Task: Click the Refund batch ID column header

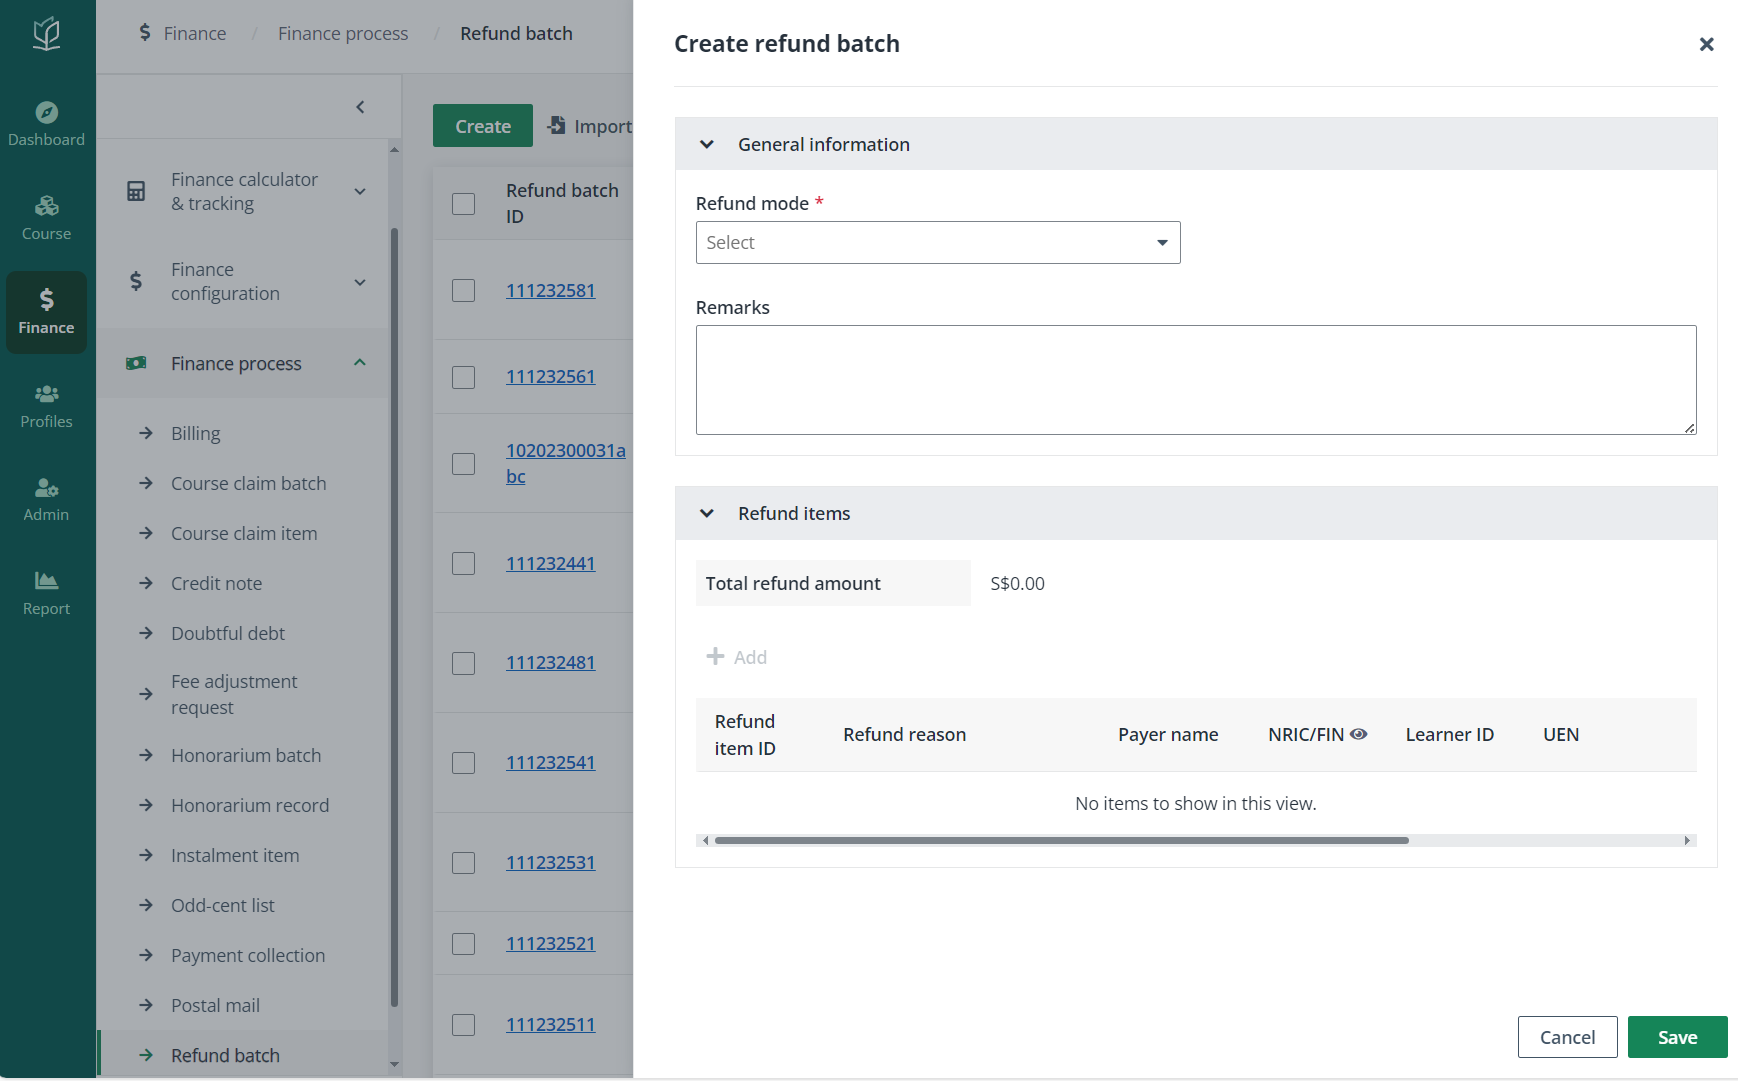Action: click(562, 203)
